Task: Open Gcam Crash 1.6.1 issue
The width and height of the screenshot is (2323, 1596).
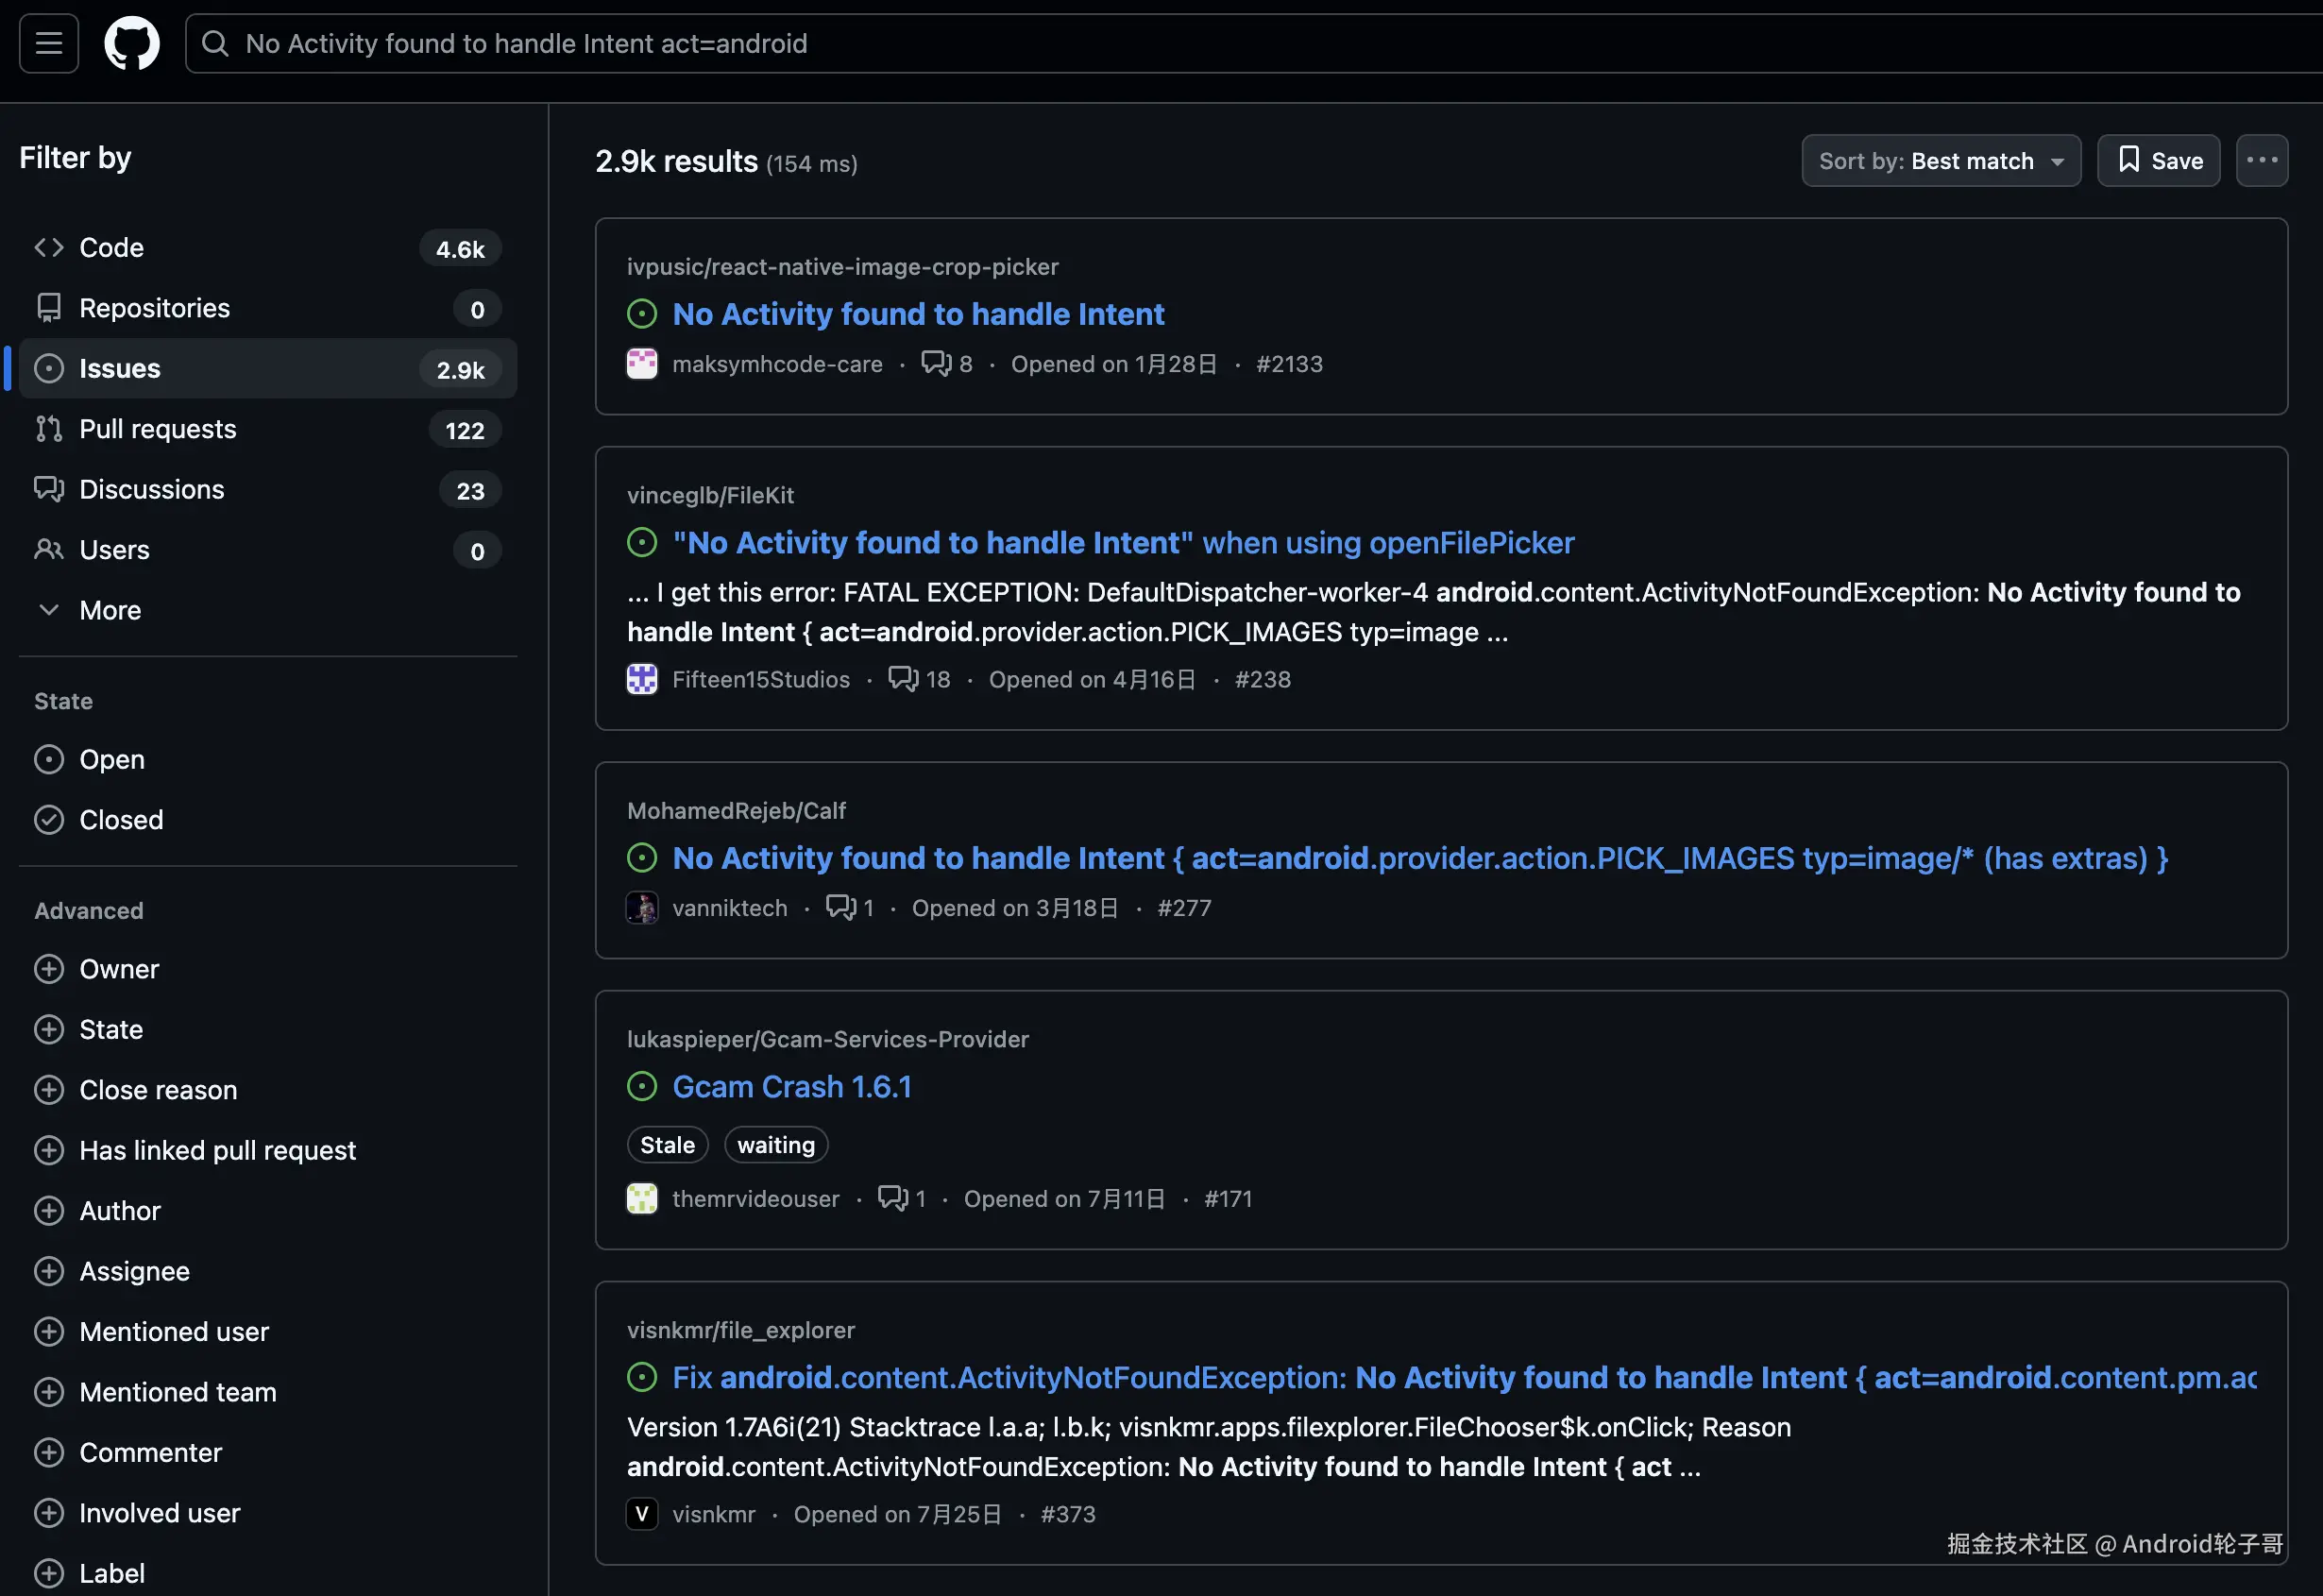Action: click(x=791, y=1086)
